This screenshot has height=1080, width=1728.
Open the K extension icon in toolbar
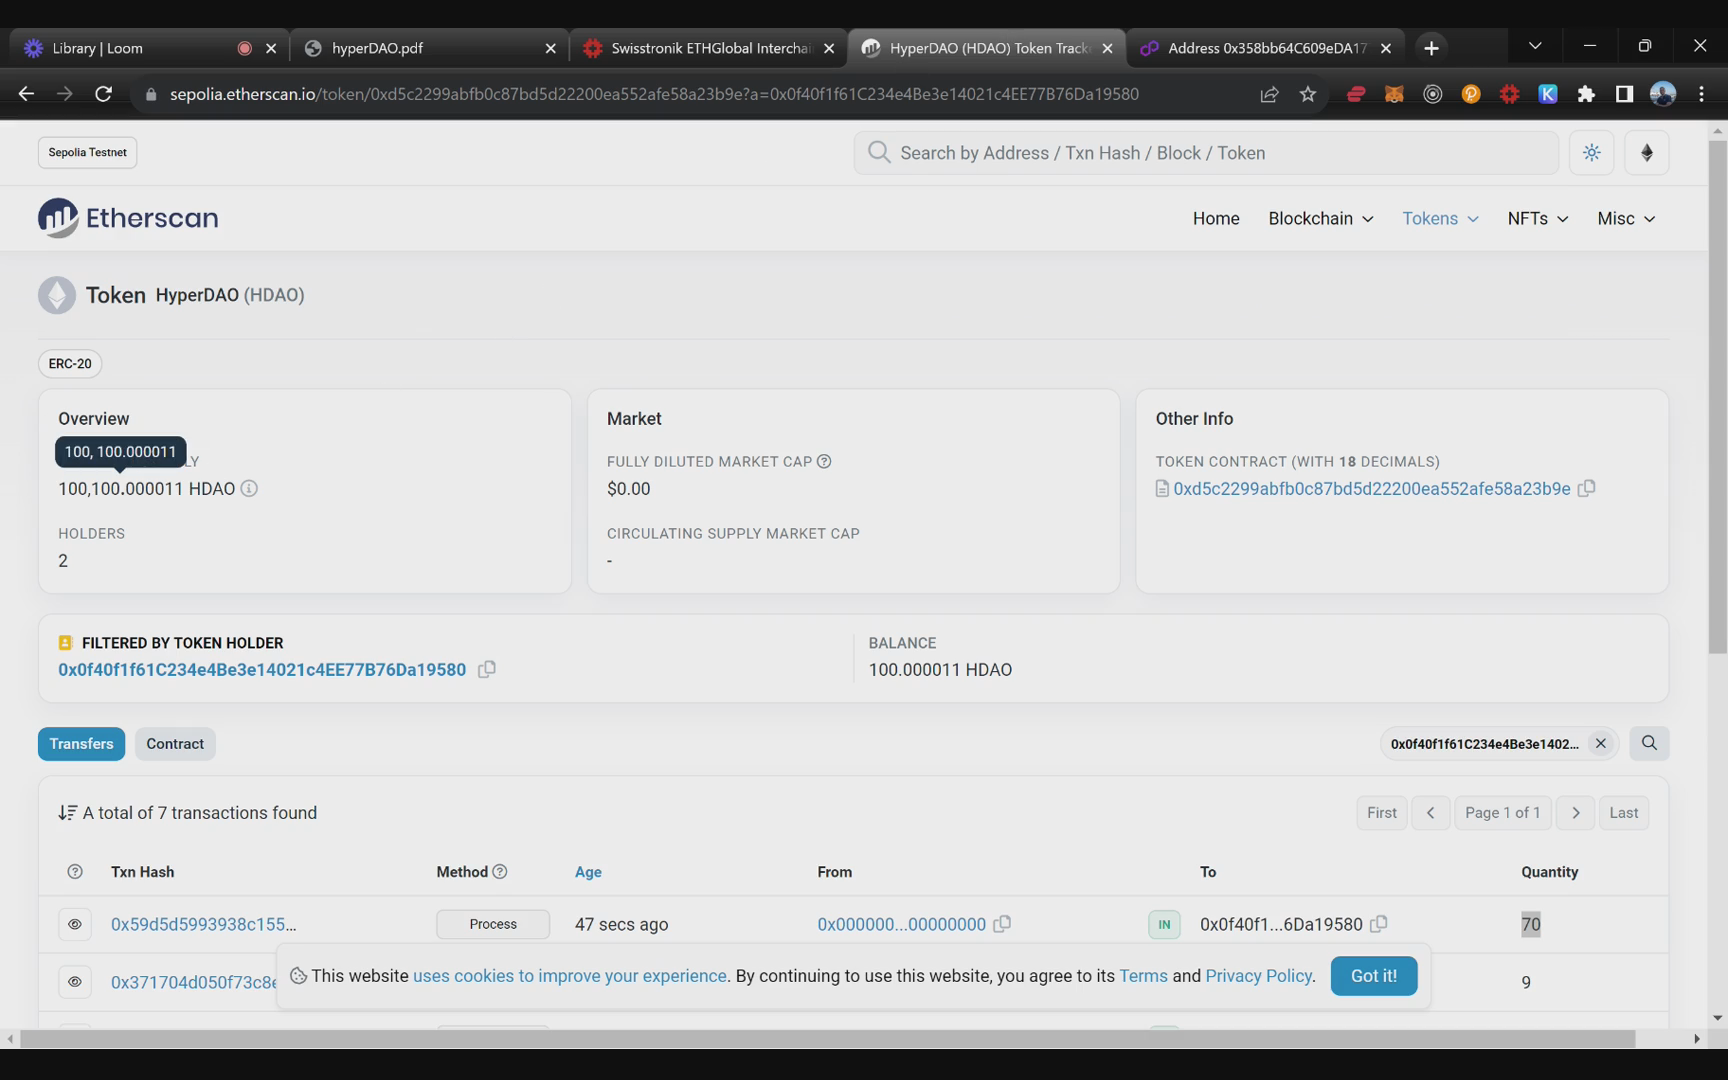click(1547, 94)
